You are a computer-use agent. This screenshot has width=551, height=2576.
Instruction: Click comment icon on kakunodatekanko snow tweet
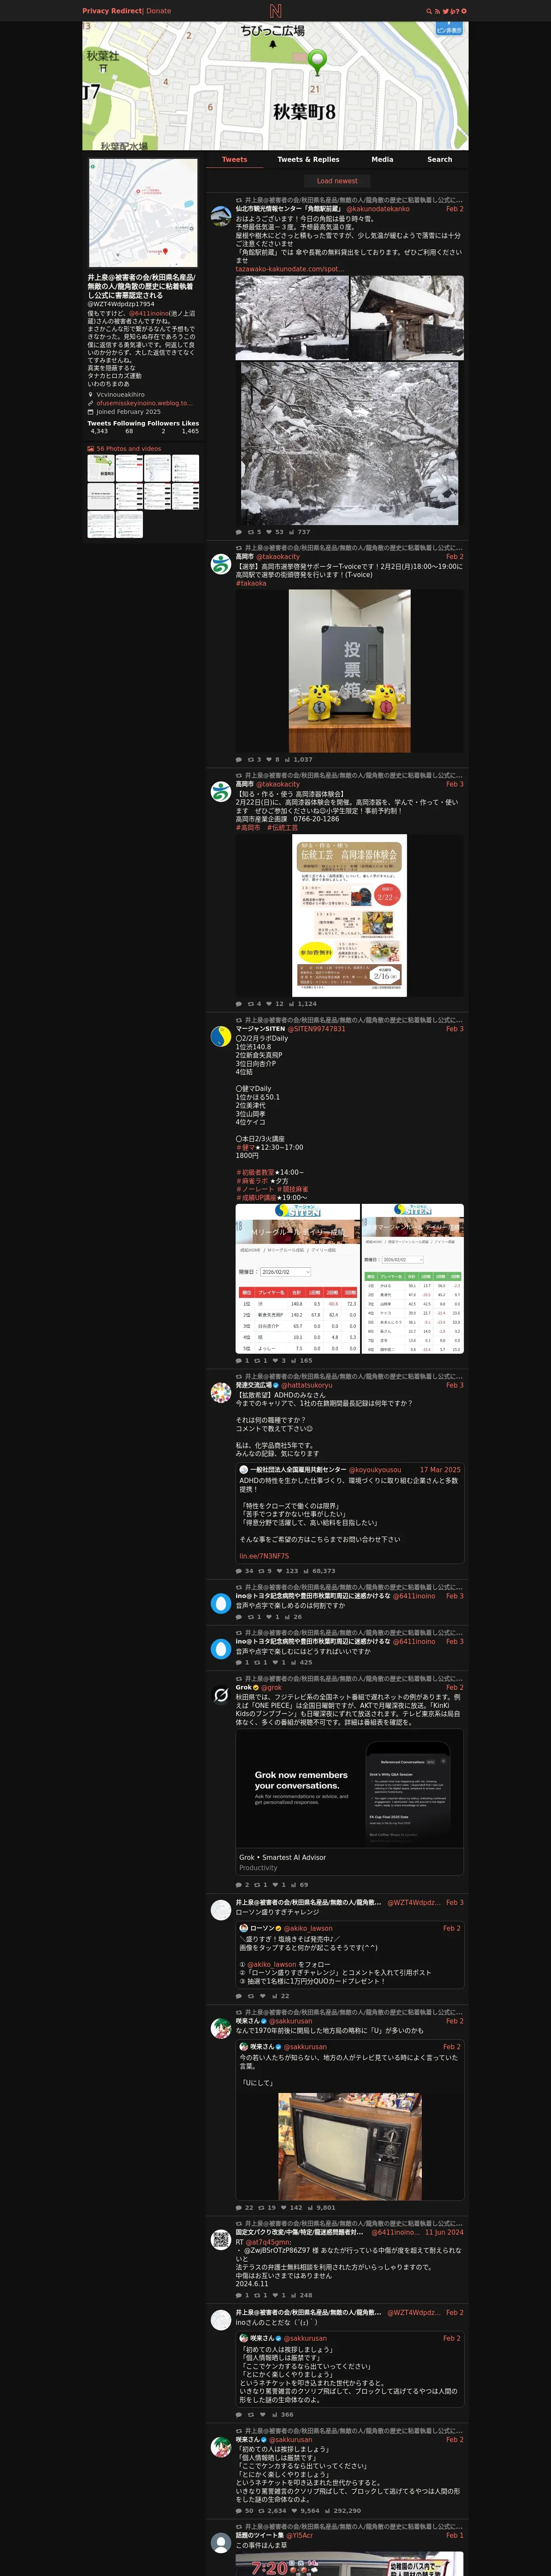tap(239, 532)
